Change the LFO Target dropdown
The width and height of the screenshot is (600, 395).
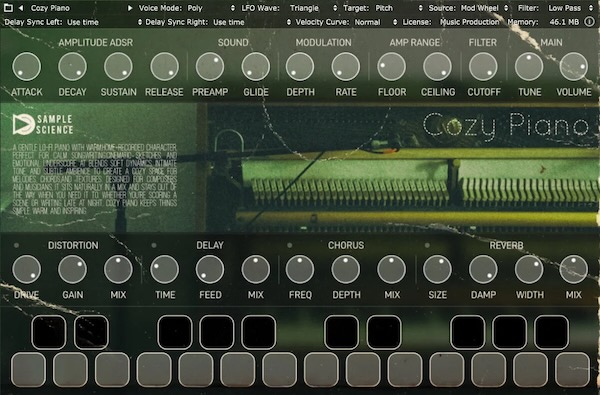tap(399, 8)
